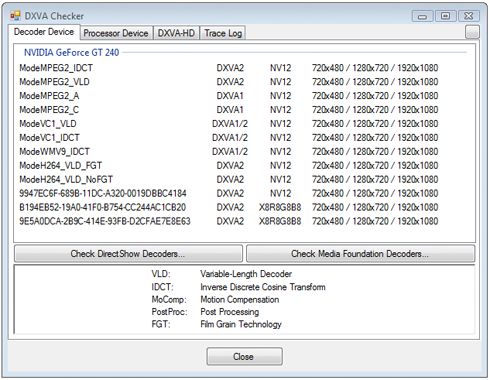Select the ModeMPEG2_VLD row
The height and width of the screenshot is (380, 490).
tap(229, 82)
